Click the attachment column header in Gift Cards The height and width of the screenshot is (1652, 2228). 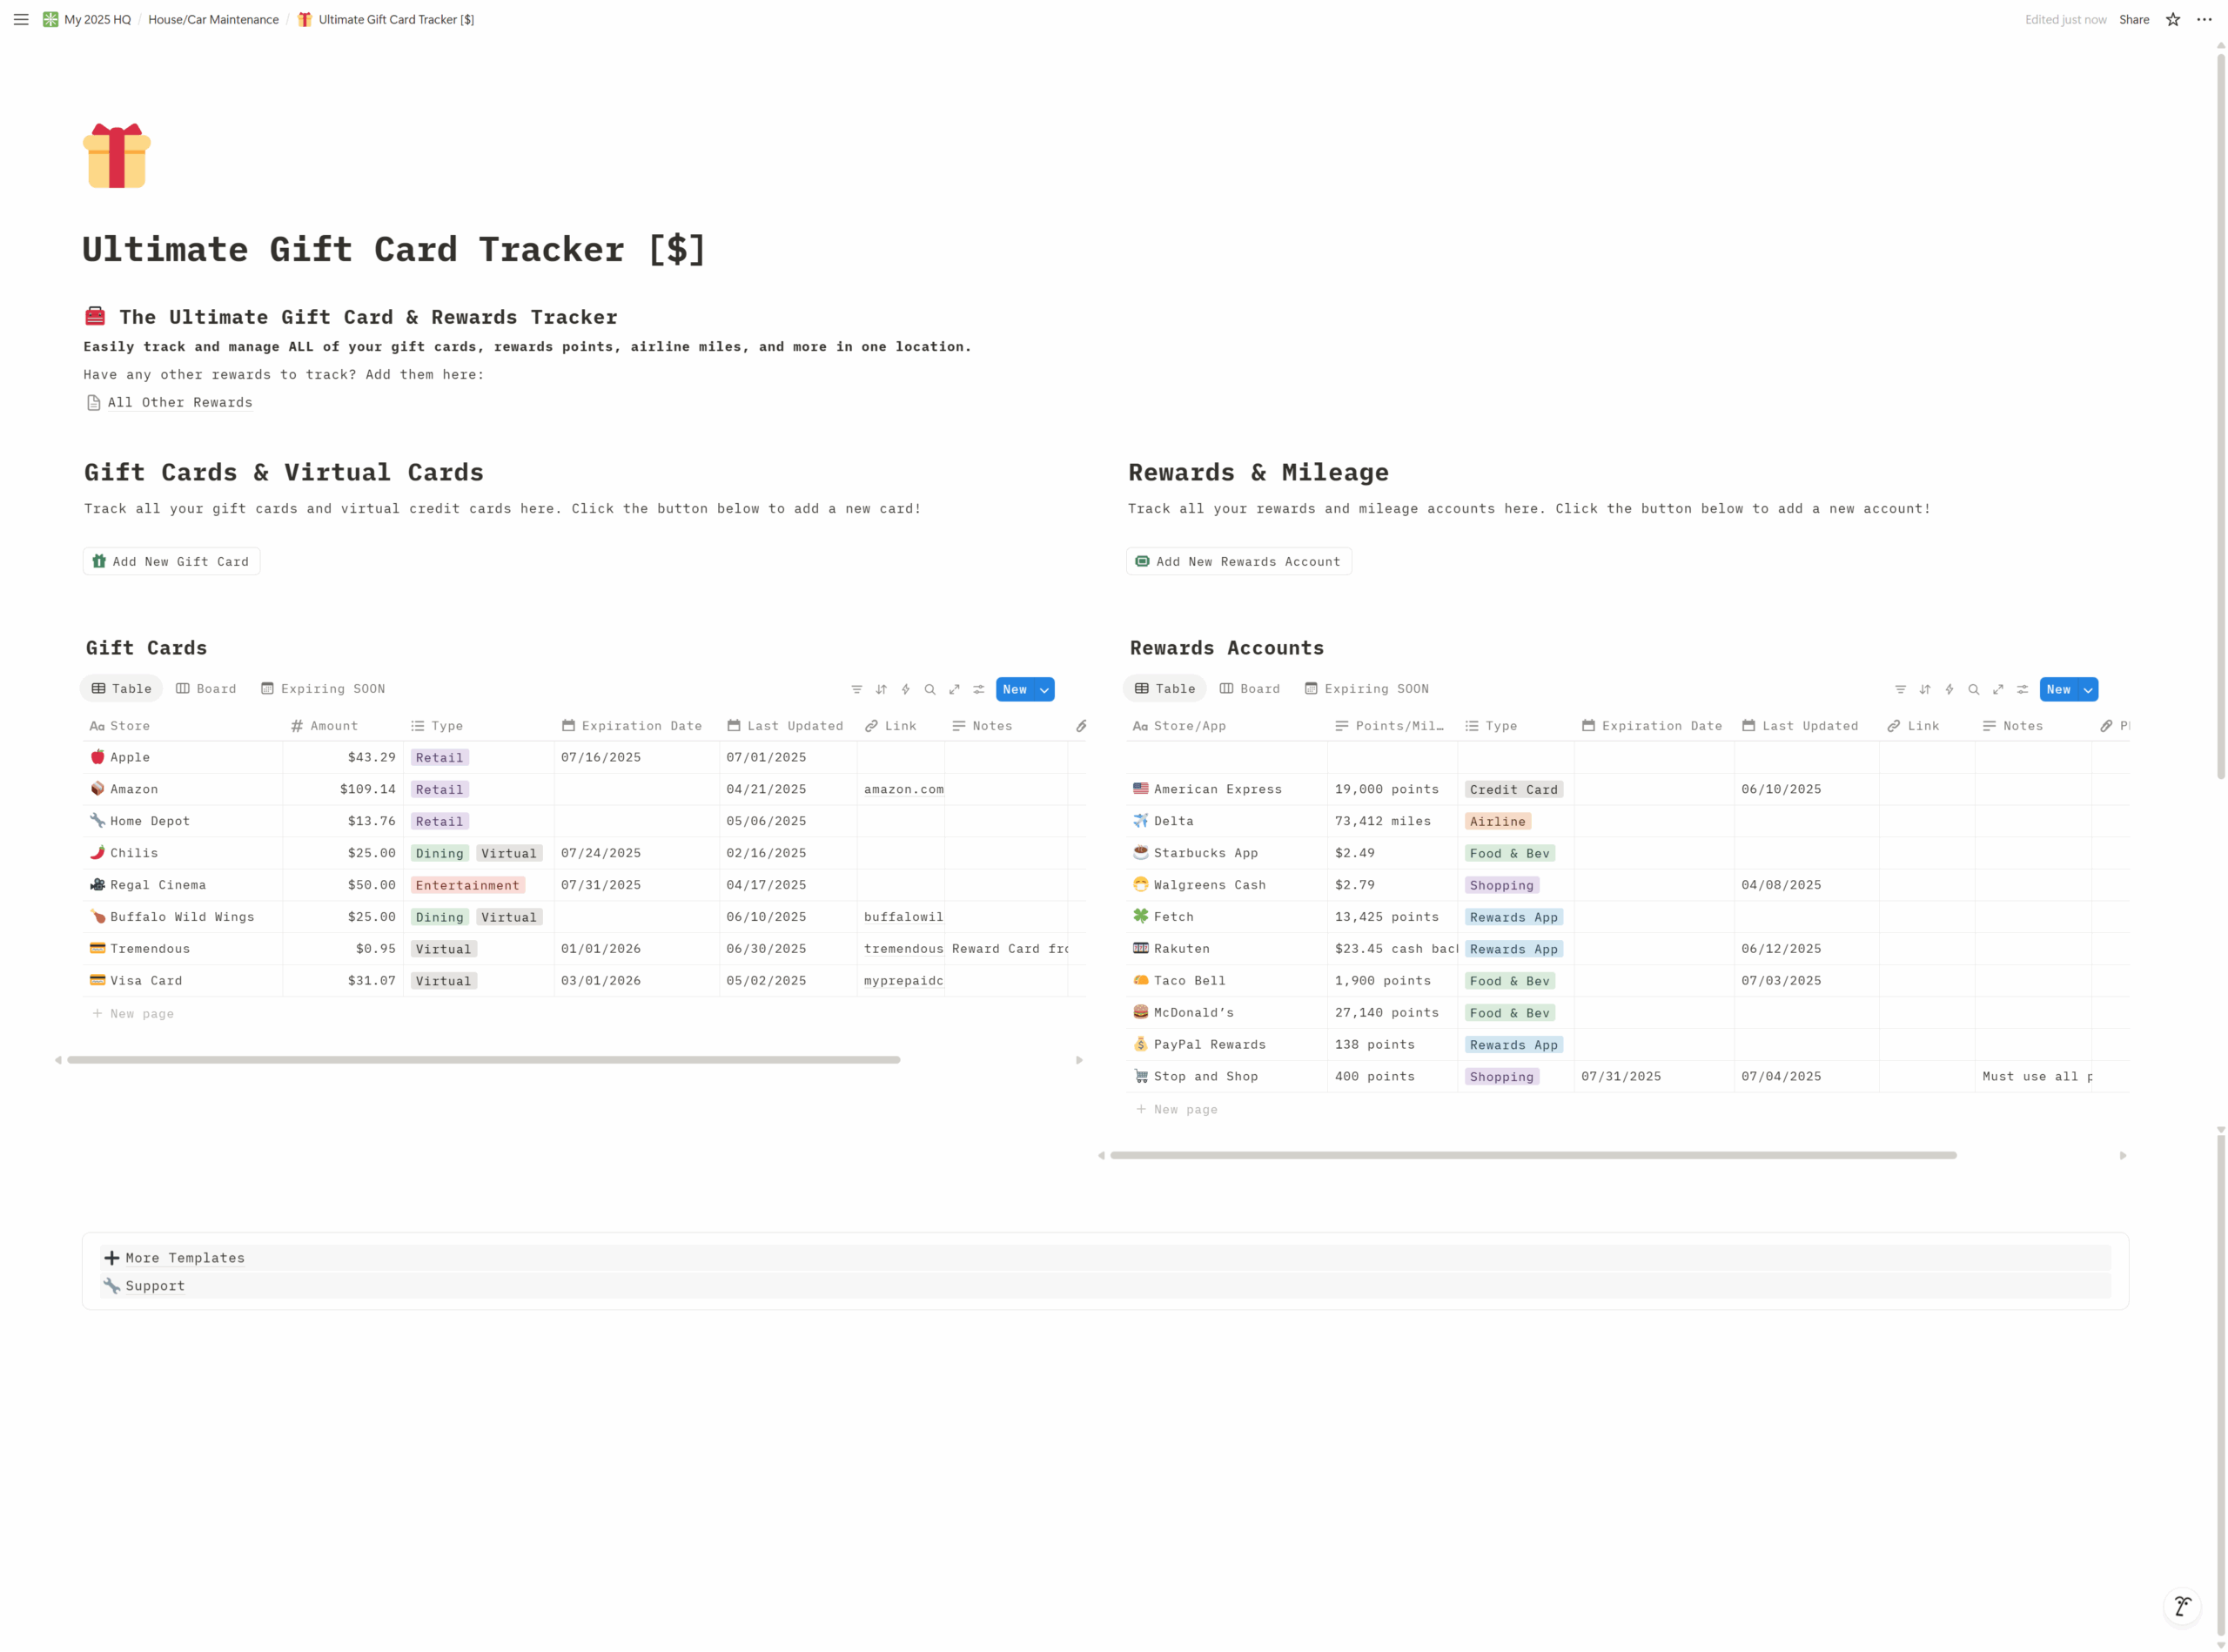[x=1081, y=726]
